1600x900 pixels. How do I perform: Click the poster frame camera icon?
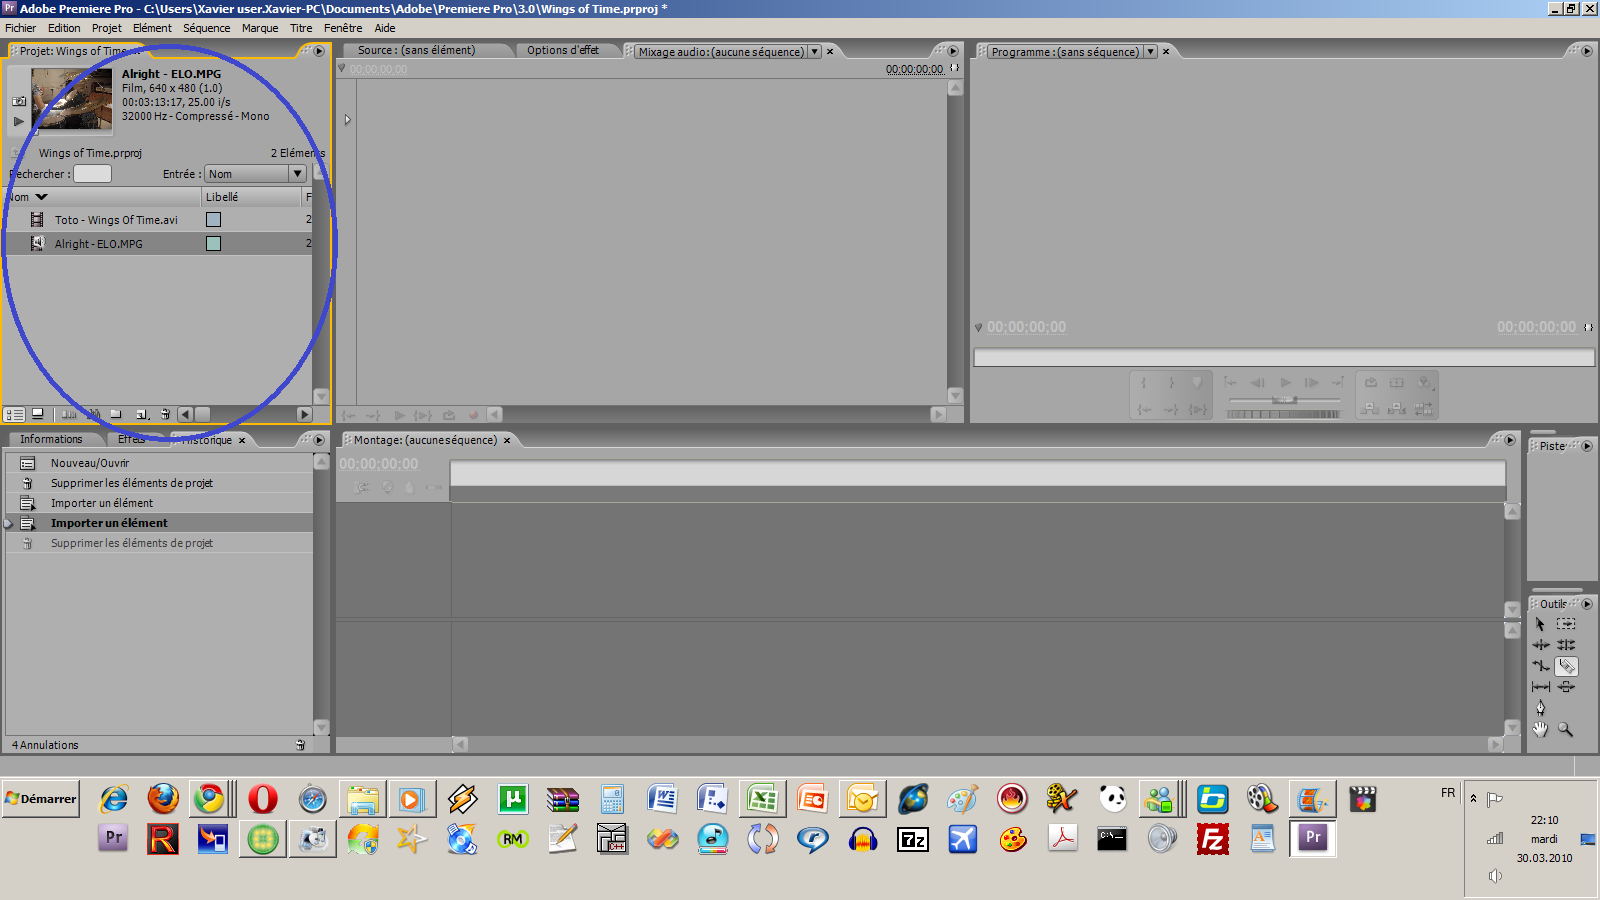pyautogui.click(x=19, y=101)
